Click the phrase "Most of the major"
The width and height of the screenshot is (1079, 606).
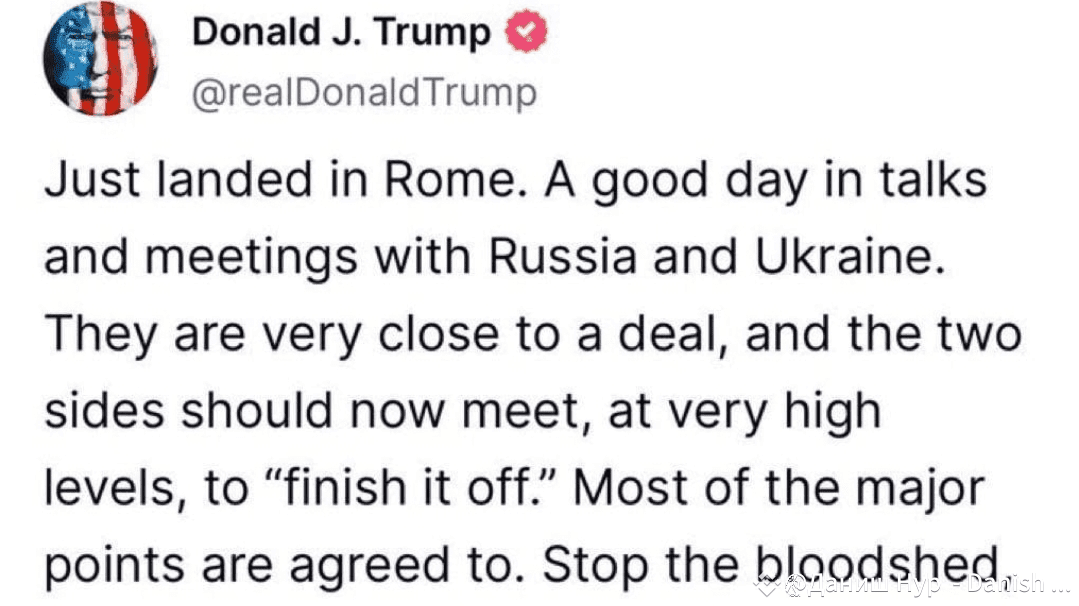778,488
